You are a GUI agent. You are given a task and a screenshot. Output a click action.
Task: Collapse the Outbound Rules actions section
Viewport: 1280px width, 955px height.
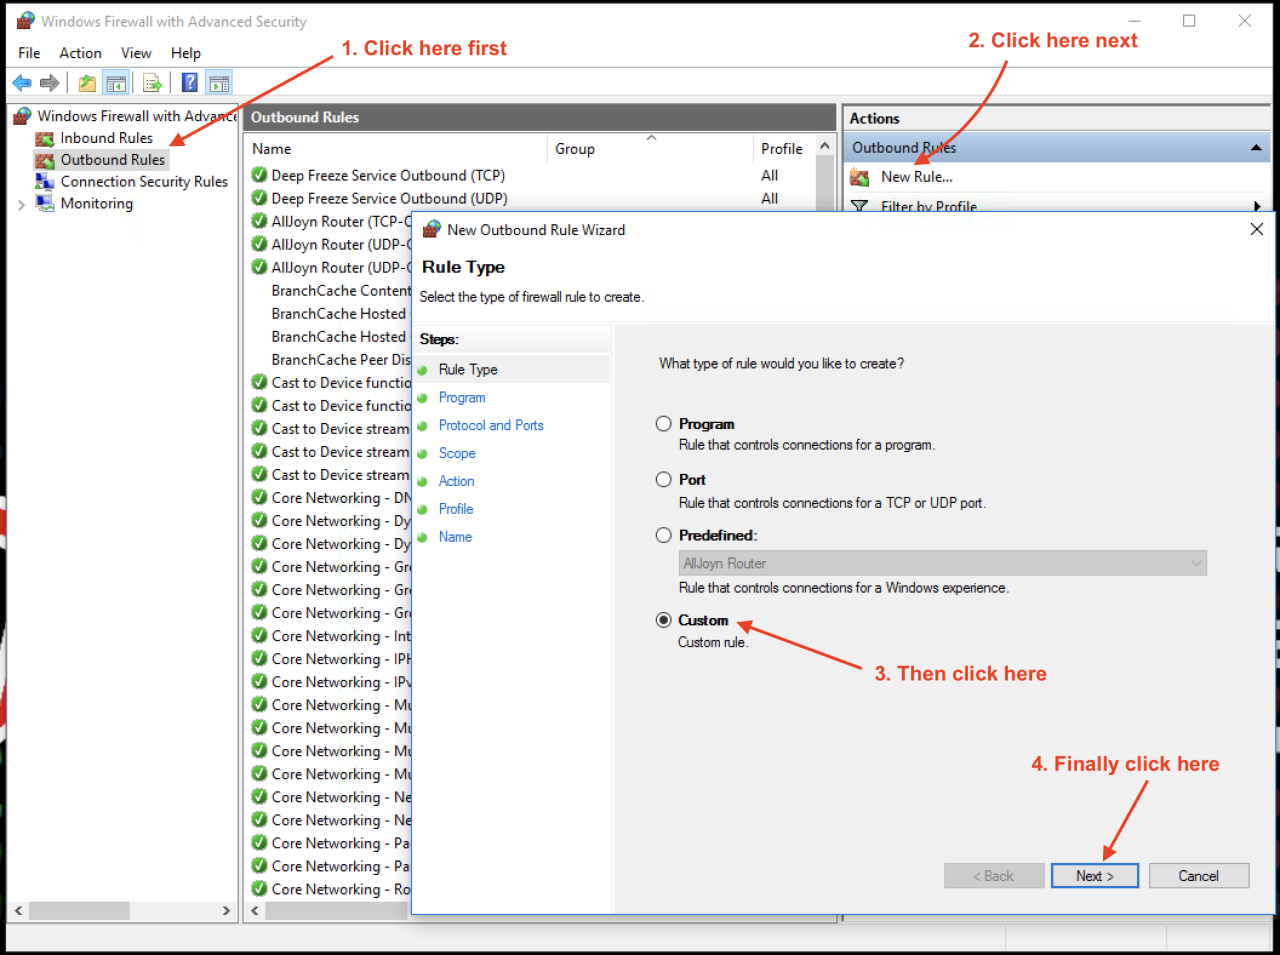coord(1256,148)
